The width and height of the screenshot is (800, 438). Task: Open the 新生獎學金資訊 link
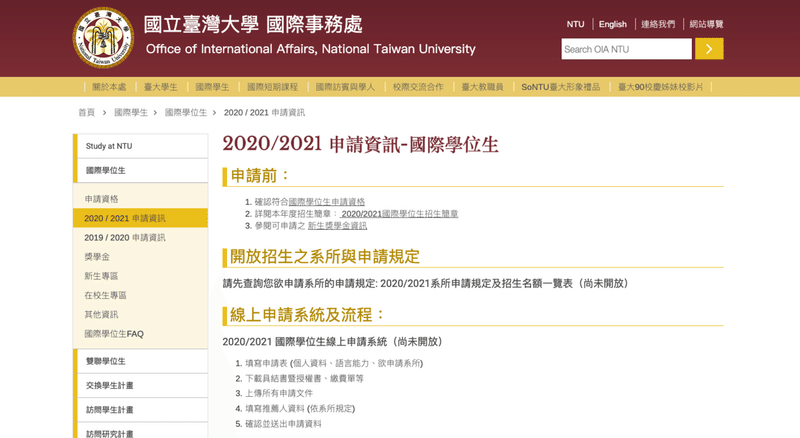pyautogui.click(x=337, y=226)
